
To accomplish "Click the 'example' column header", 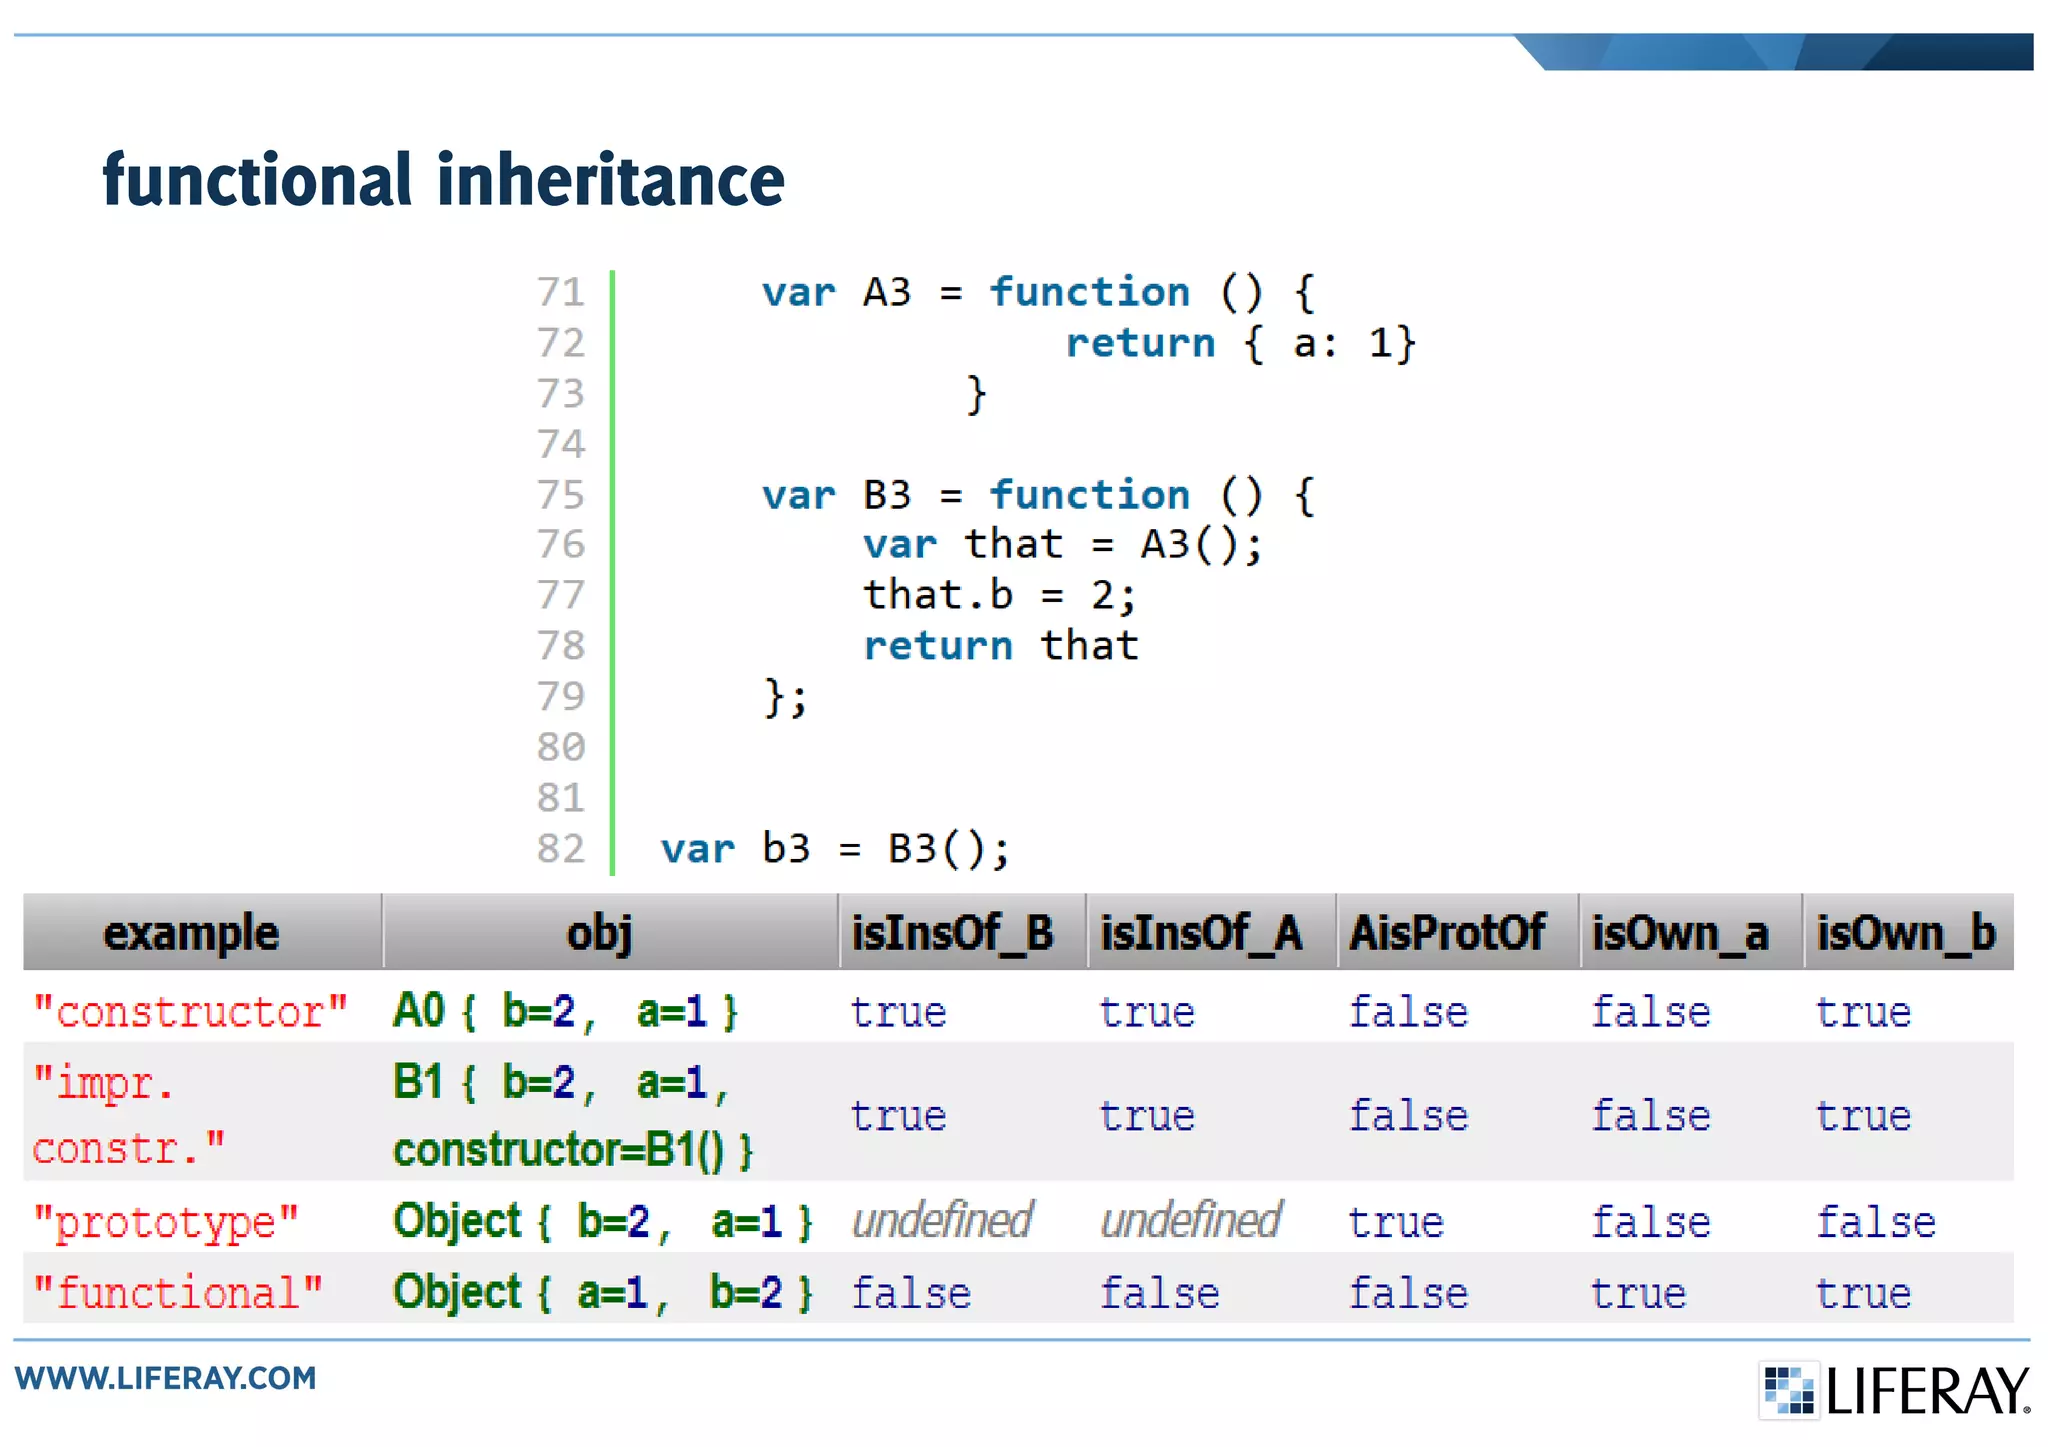I will [191, 933].
